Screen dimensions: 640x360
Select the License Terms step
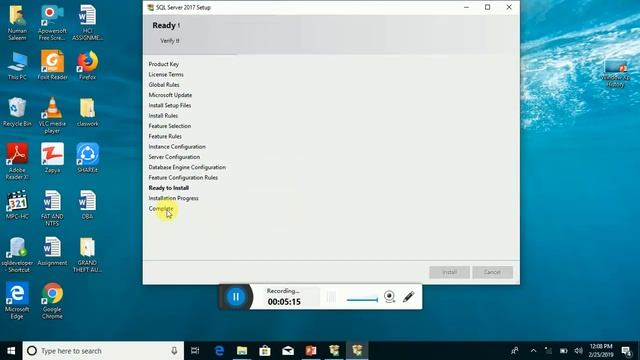[x=166, y=74]
